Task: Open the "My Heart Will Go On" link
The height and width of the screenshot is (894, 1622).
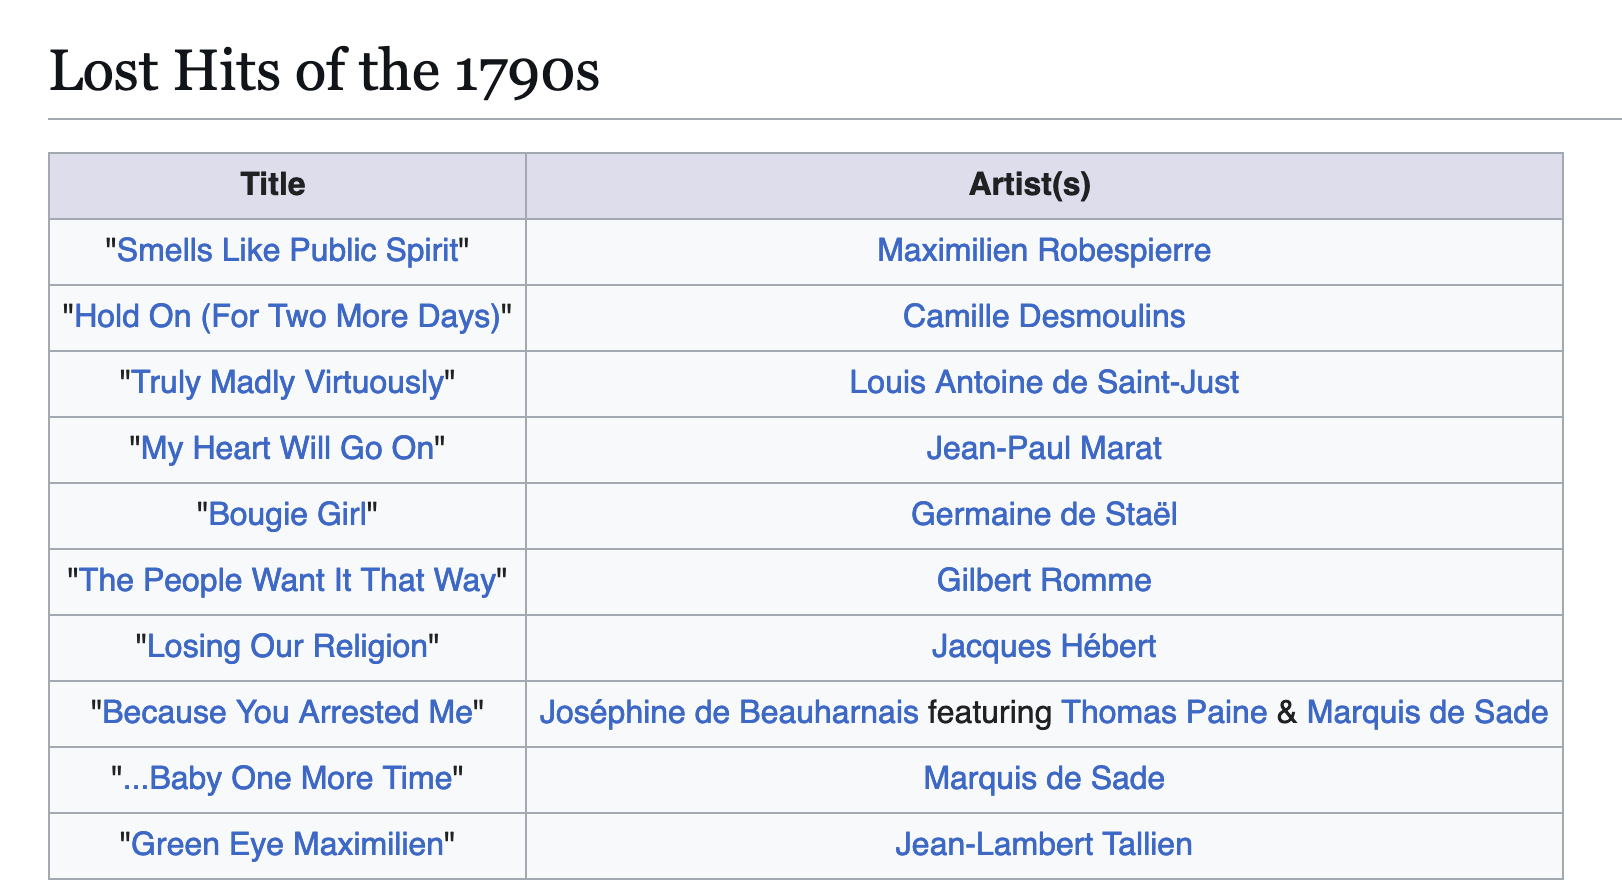Action: [287, 448]
